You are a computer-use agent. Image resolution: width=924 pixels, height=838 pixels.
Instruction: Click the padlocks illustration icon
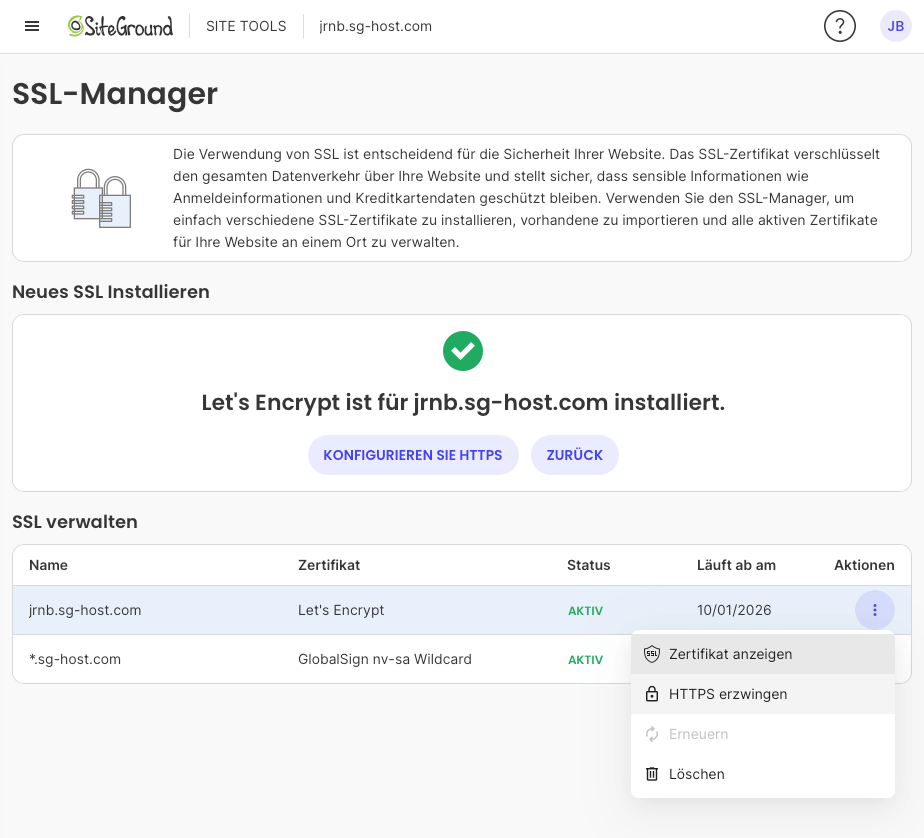pos(101,199)
